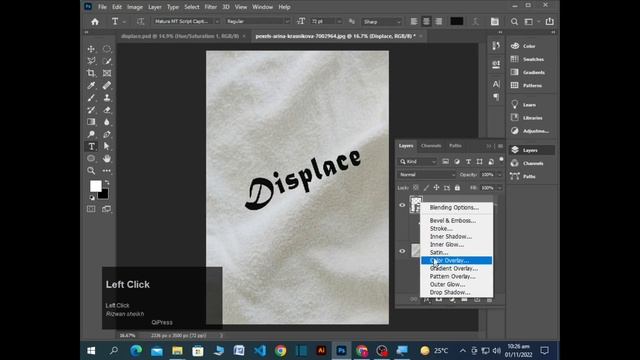Image resolution: width=640 pixels, height=360 pixels.
Task: Click the Home icon in options bar
Action: (x=95, y=22)
